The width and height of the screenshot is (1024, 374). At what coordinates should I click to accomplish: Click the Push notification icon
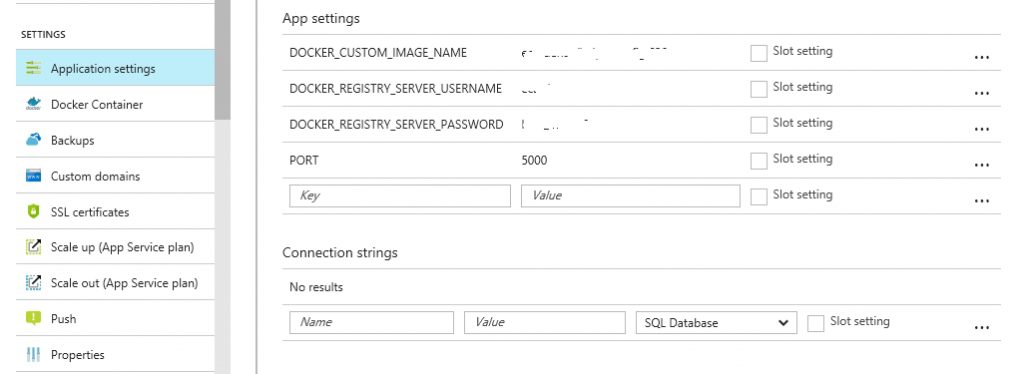pos(33,319)
